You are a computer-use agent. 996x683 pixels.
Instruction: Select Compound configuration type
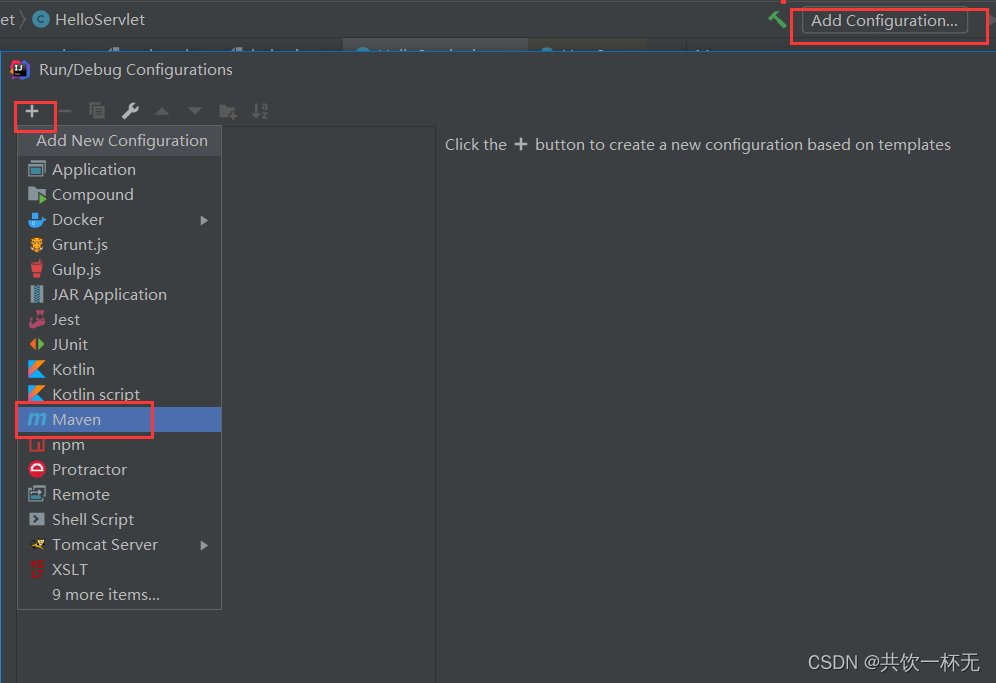click(119, 194)
